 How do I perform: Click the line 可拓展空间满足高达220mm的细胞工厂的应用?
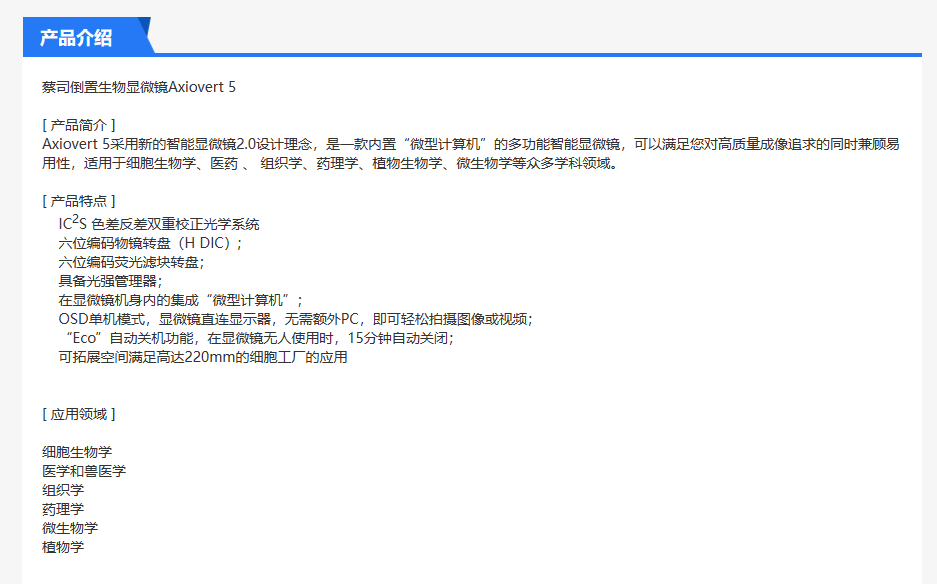[x=203, y=357]
